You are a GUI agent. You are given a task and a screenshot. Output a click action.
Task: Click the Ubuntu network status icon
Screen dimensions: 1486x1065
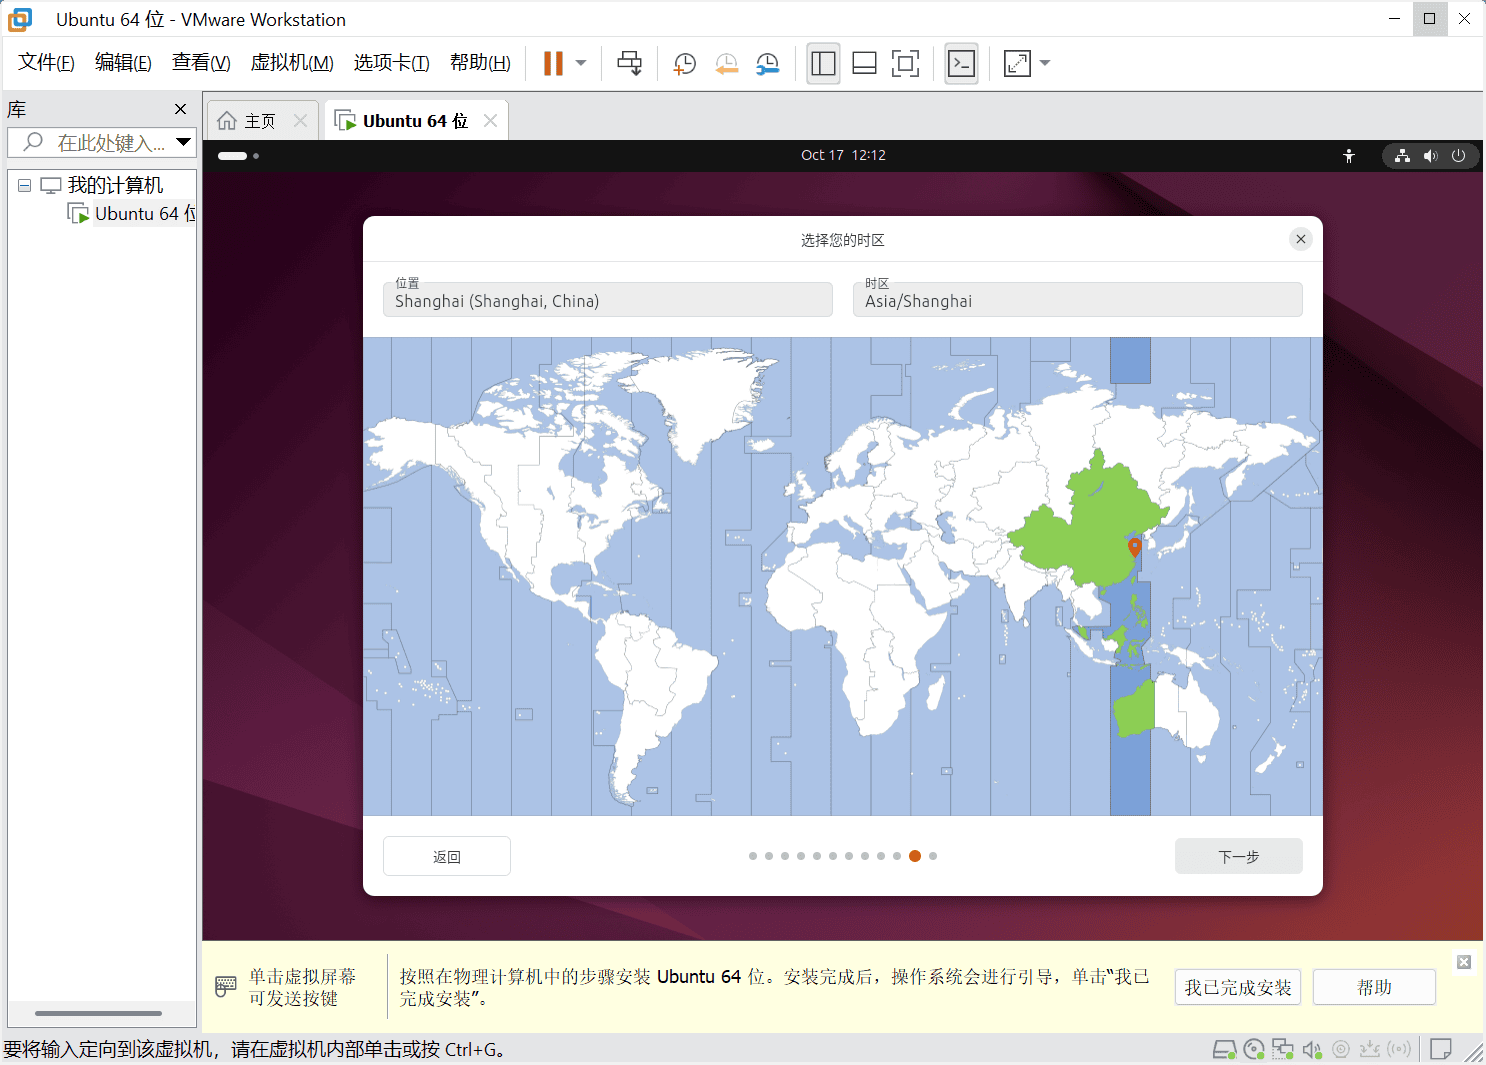[1403, 156]
